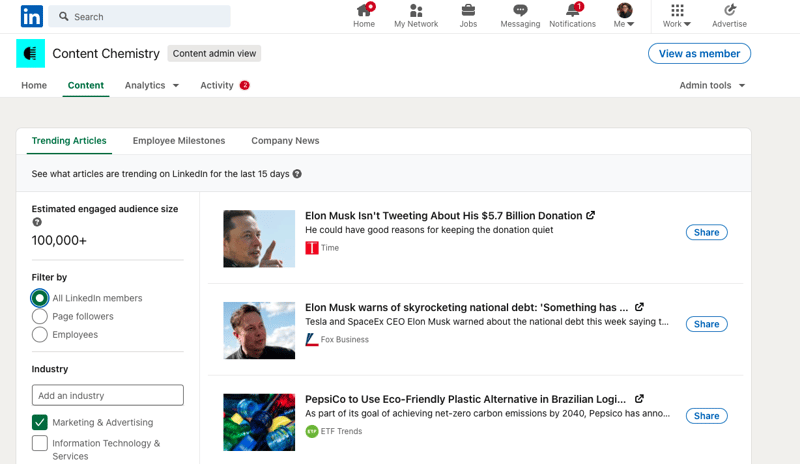
Task: Open the Jobs briefcase icon
Action: 468,11
